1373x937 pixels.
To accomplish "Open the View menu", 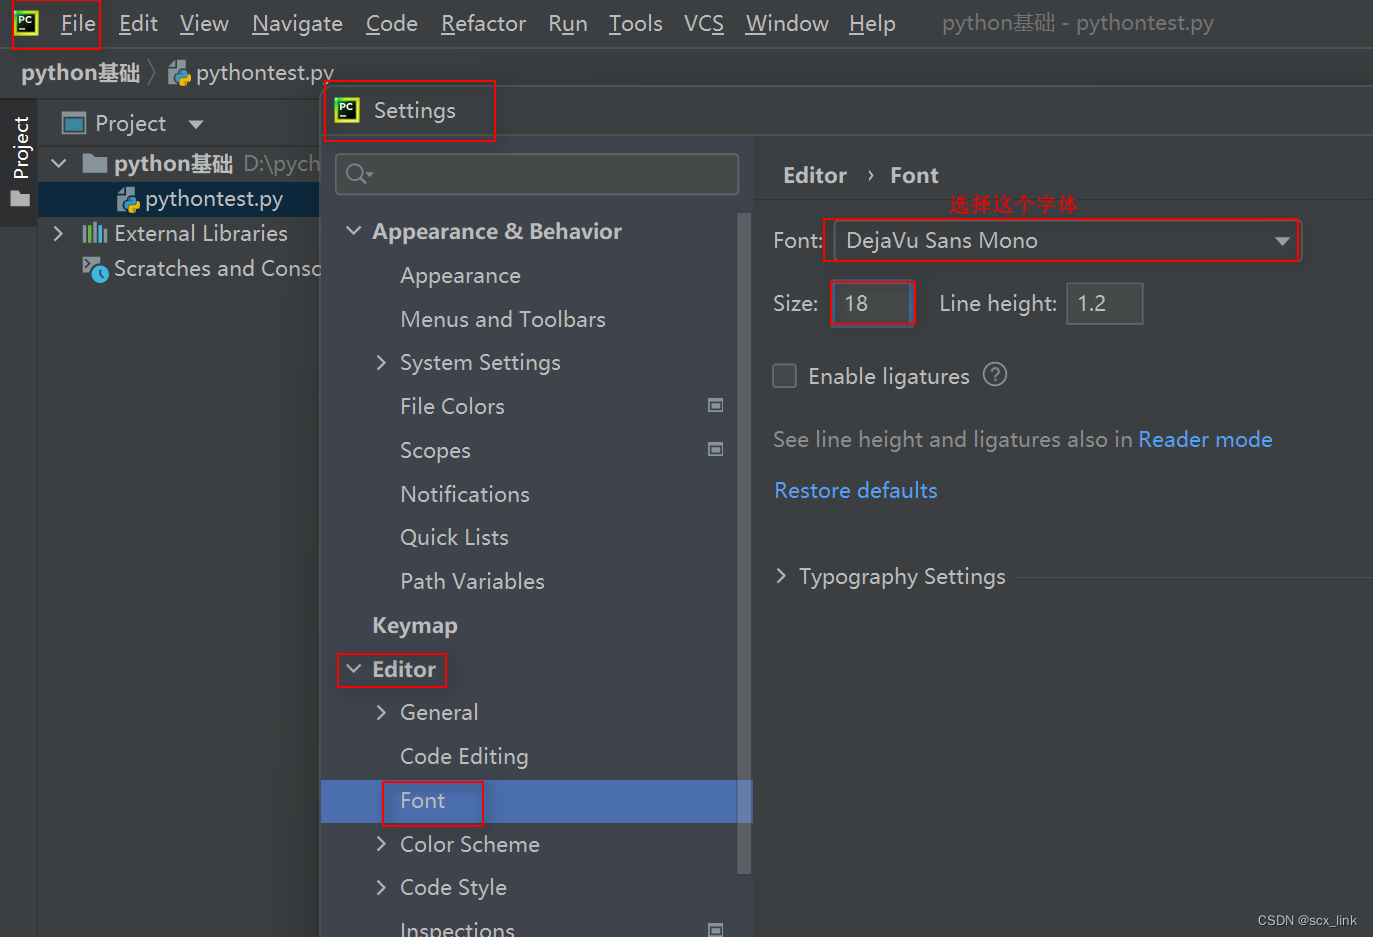I will point(204,23).
